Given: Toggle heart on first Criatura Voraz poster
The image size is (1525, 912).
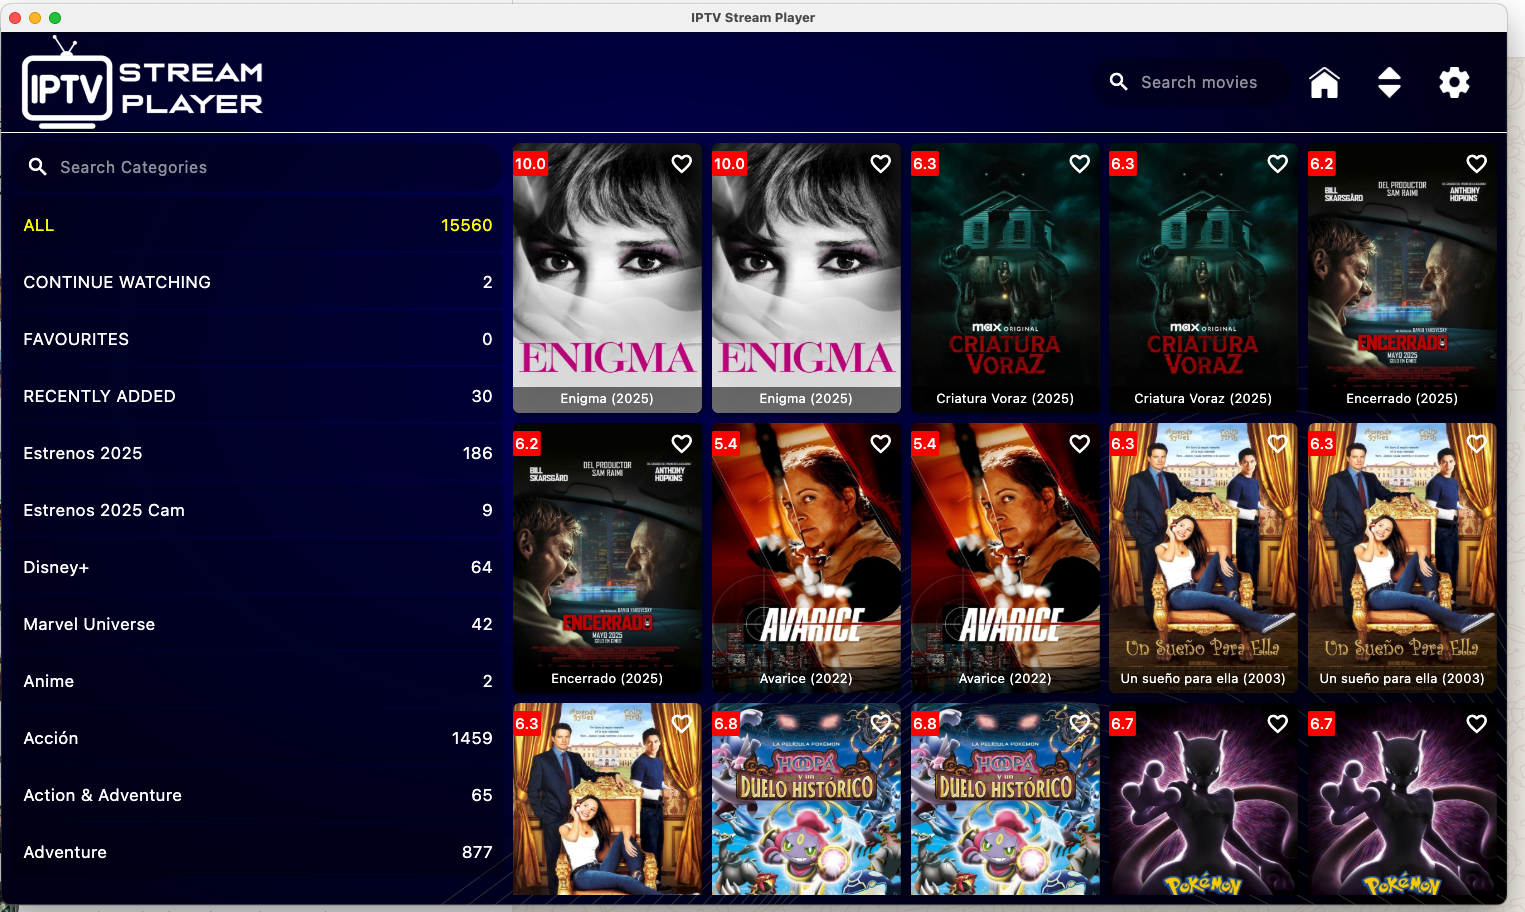Looking at the screenshot, I should pyautogui.click(x=1079, y=164).
